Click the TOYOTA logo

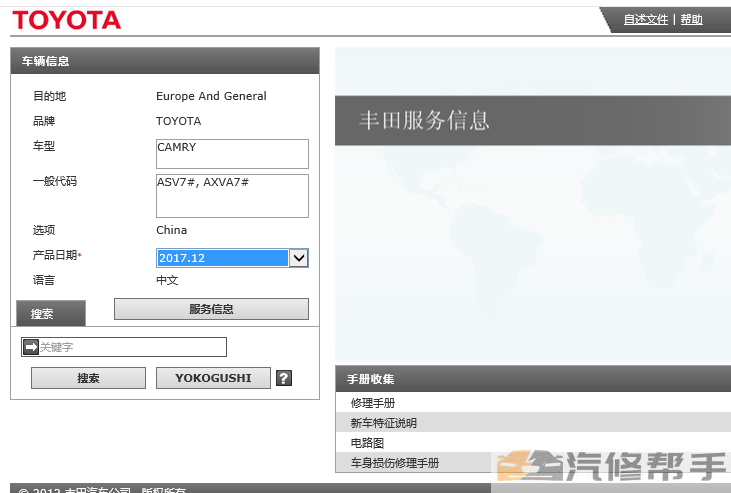point(66,20)
